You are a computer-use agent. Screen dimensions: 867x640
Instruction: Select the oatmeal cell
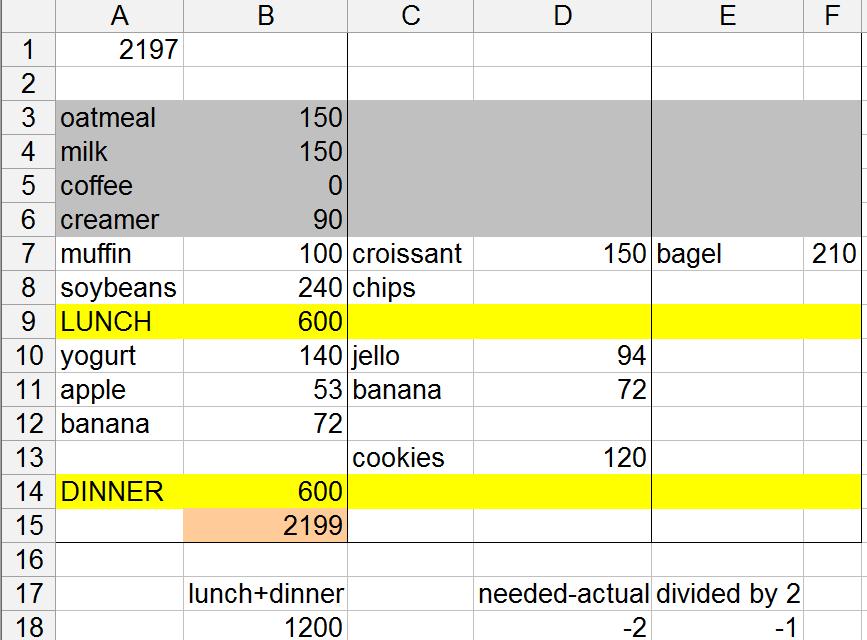tap(120, 117)
